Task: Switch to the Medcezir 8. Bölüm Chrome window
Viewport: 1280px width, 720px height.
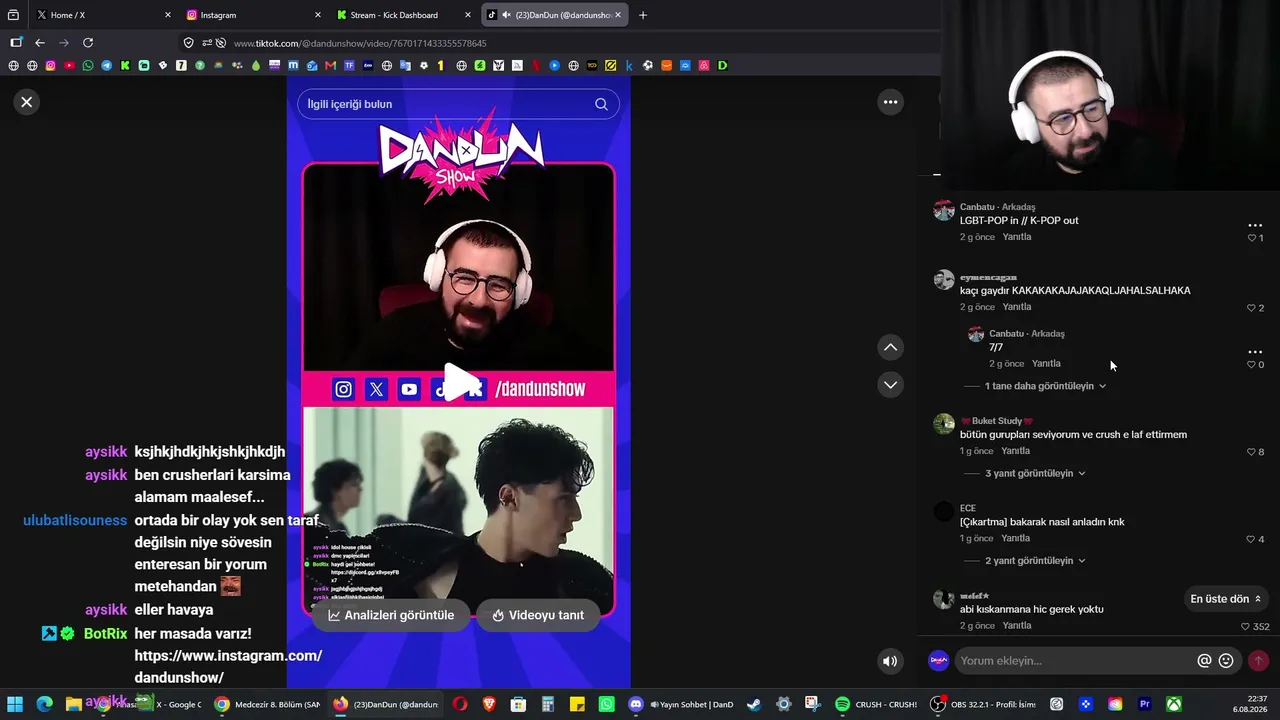Action: point(267,704)
